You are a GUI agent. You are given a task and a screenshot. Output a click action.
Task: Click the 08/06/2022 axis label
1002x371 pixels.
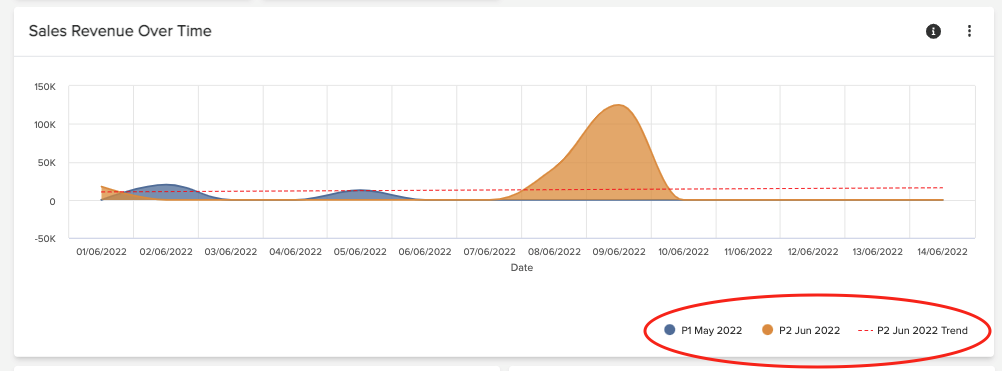(x=554, y=252)
